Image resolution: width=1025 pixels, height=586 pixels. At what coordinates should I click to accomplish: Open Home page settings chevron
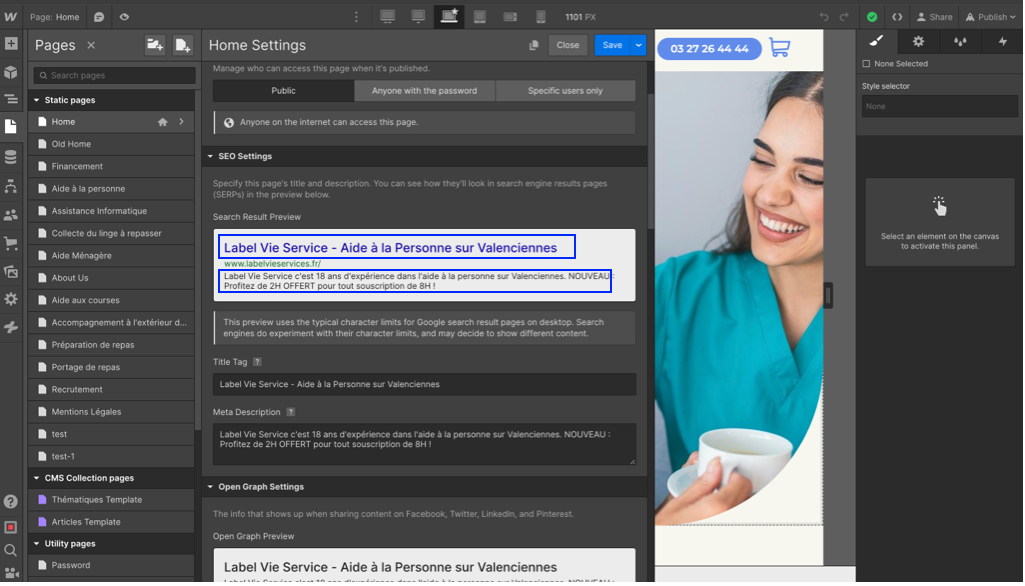182,122
